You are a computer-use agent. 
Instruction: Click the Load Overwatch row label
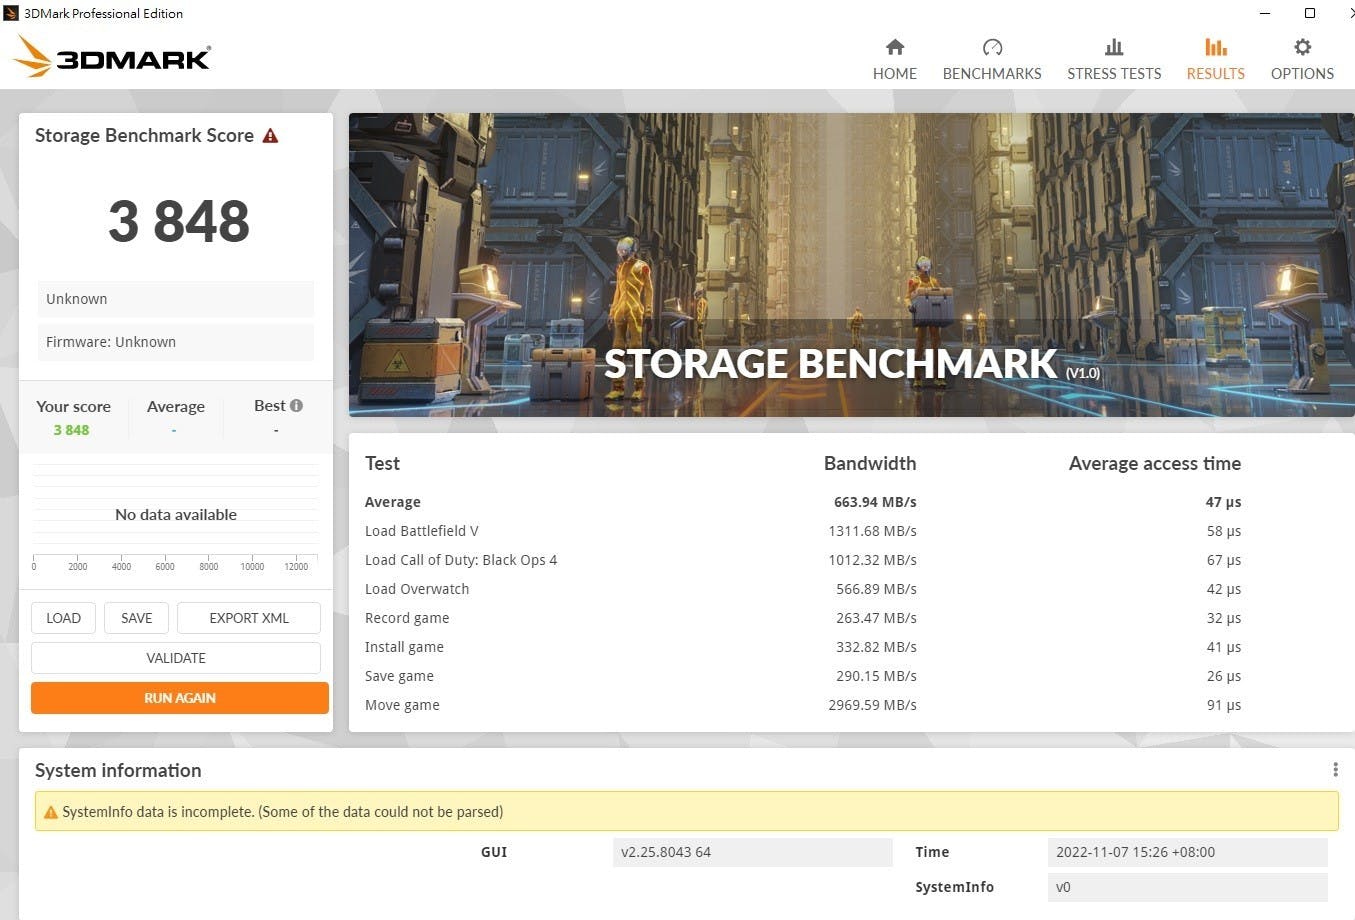tap(417, 589)
